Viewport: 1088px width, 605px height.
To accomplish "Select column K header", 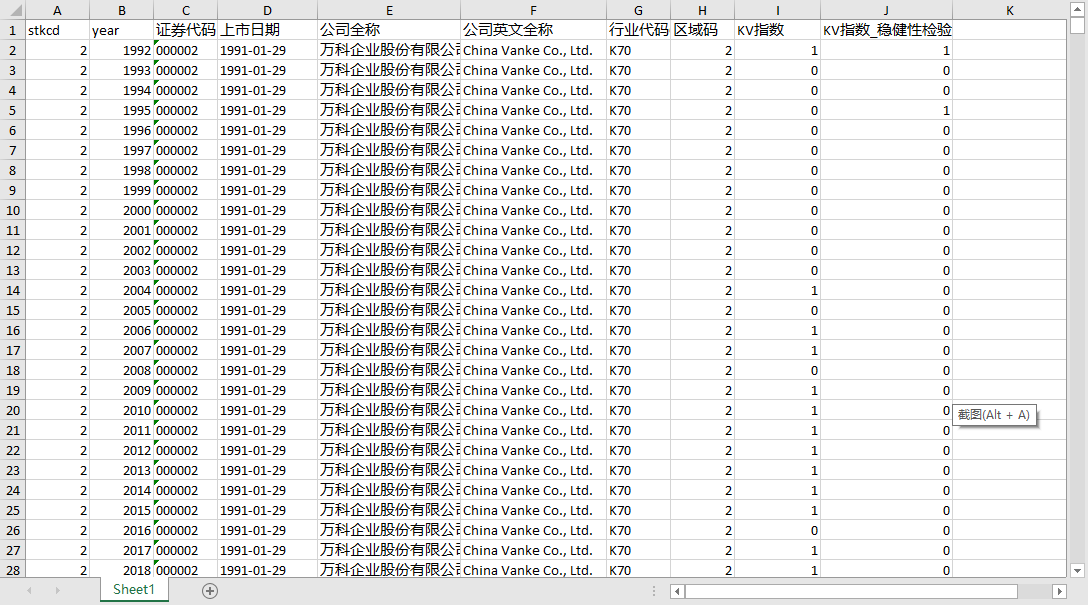I will [x=1010, y=10].
